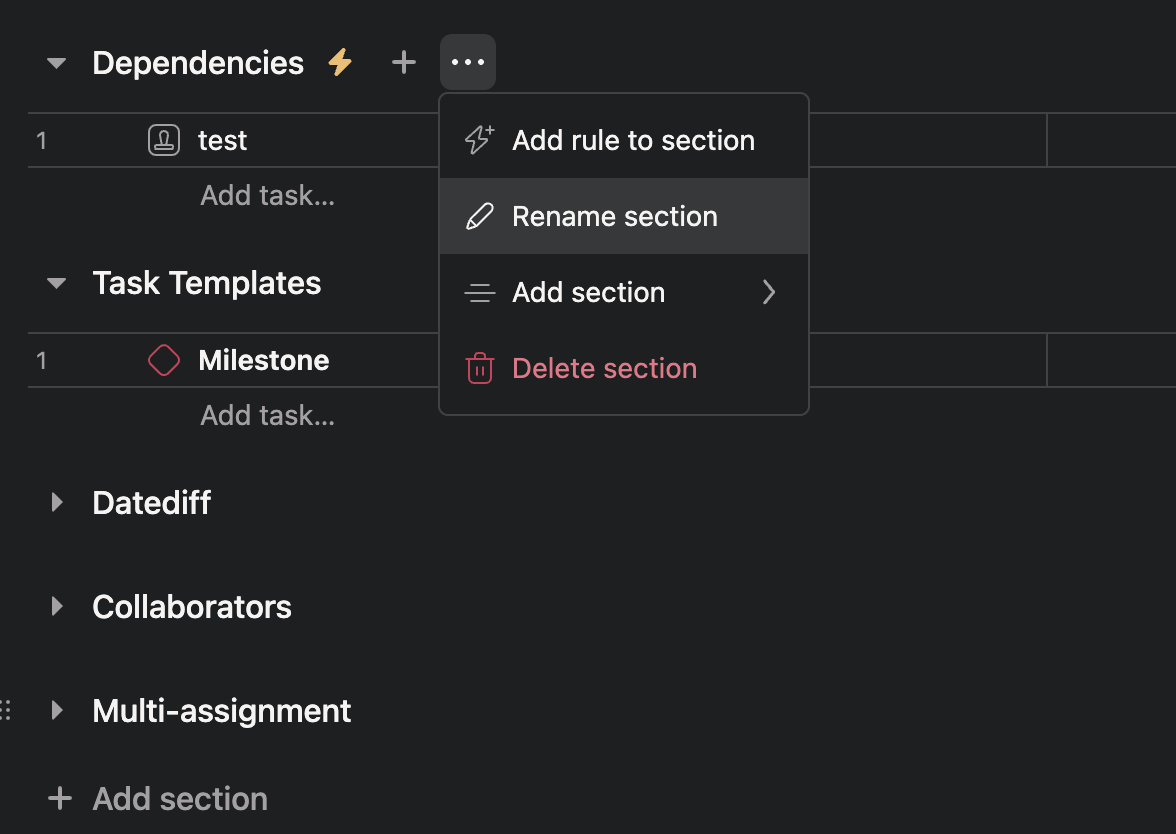Click the pencil icon for Rename section
The width and height of the screenshot is (1176, 834).
480,216
